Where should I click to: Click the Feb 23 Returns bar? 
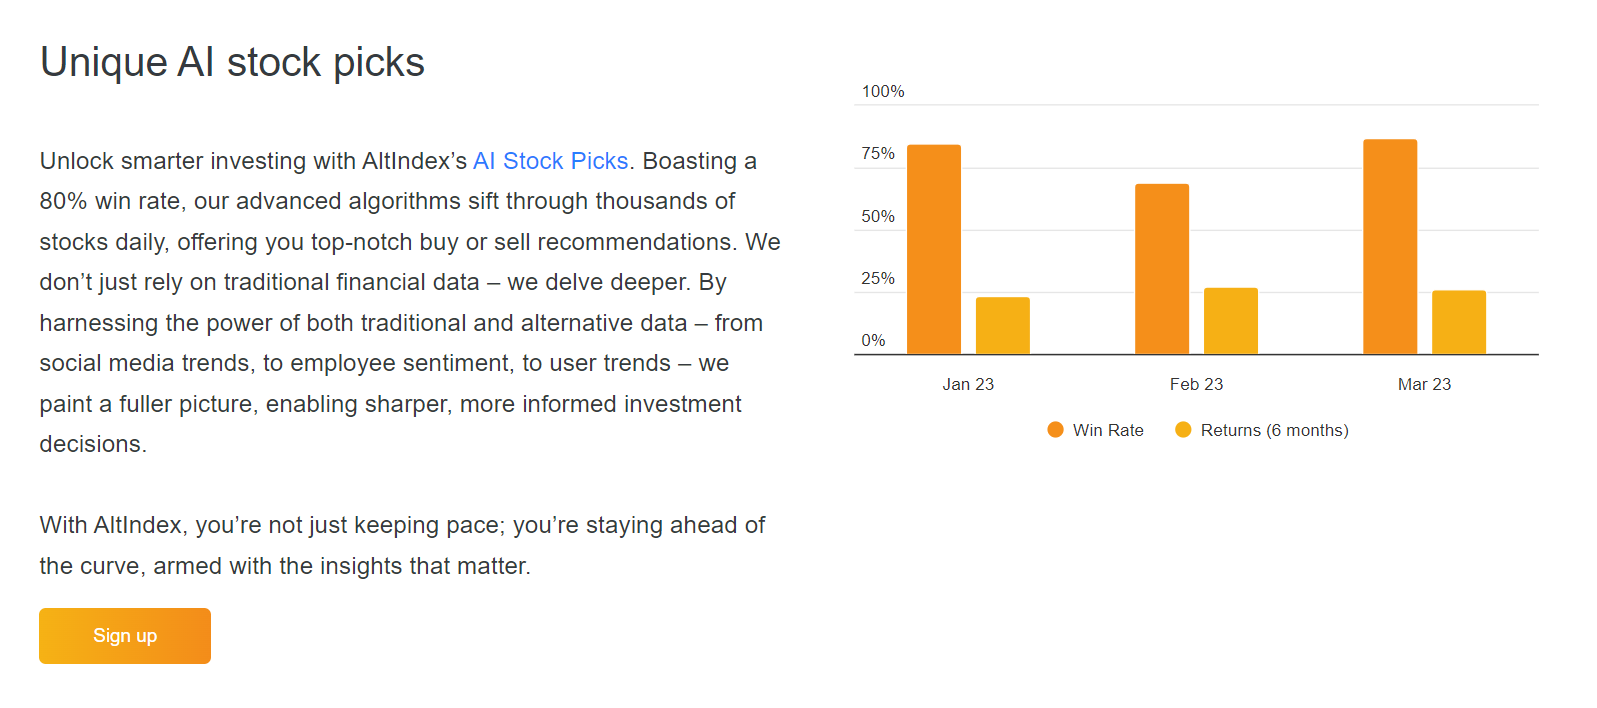click(1231, 321)
